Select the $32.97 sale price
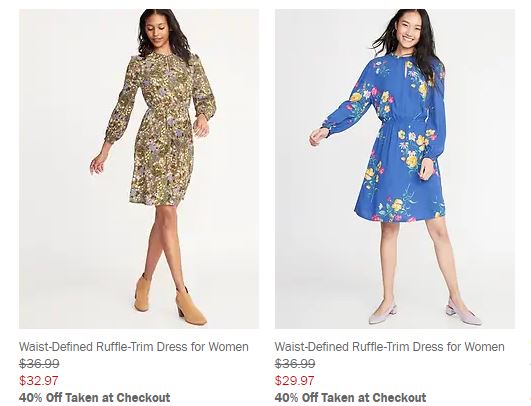Viewport: 531px width, 406px height. click(x=39, y=381)
